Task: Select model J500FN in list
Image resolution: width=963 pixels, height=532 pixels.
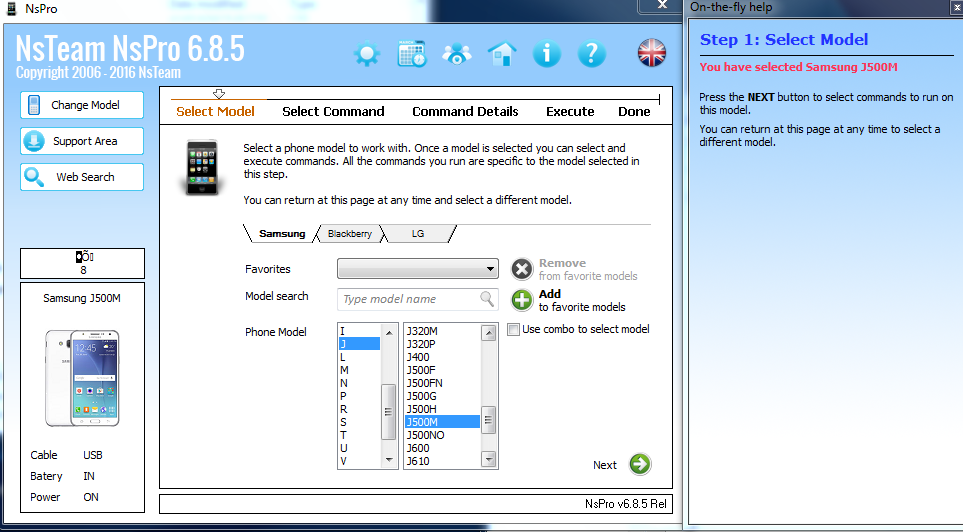Action: tap(442, 383)
